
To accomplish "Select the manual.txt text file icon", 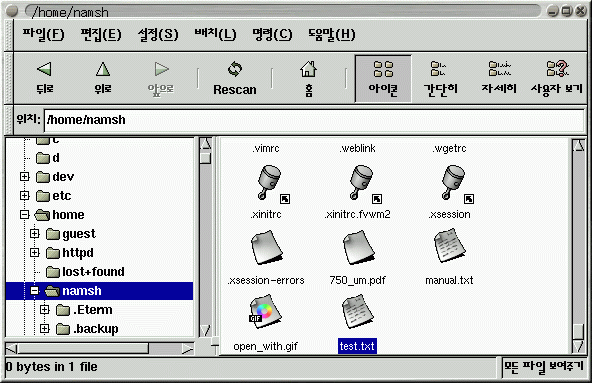I will tap(450, 246).
